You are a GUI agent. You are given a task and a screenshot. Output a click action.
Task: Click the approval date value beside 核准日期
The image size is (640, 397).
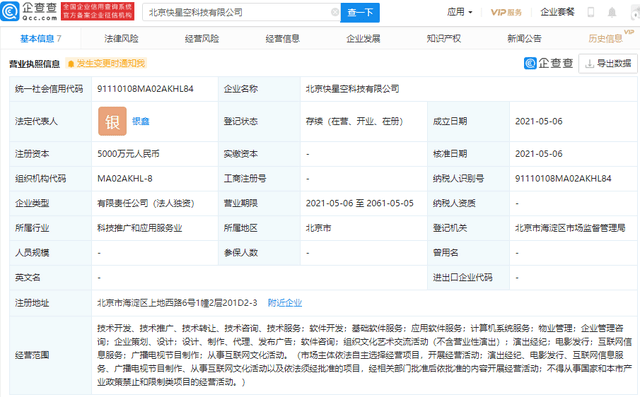[539, 154]
